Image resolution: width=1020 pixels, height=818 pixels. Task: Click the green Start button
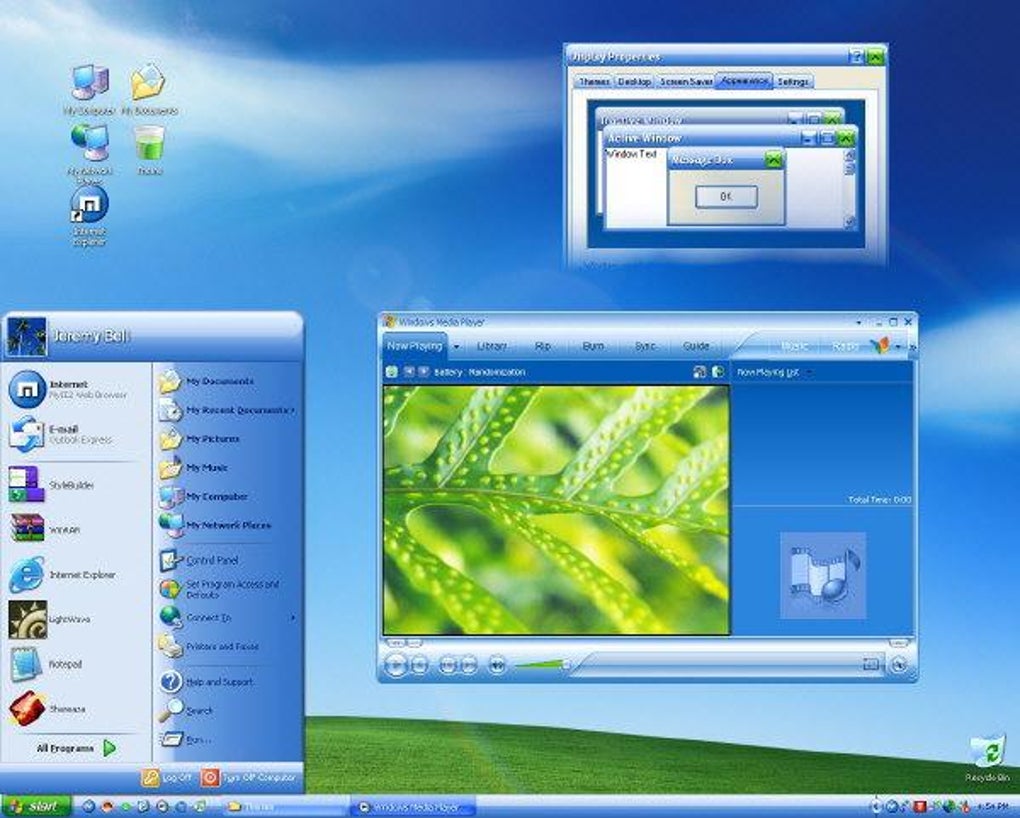pyautogui.click(x=35, y=806)
